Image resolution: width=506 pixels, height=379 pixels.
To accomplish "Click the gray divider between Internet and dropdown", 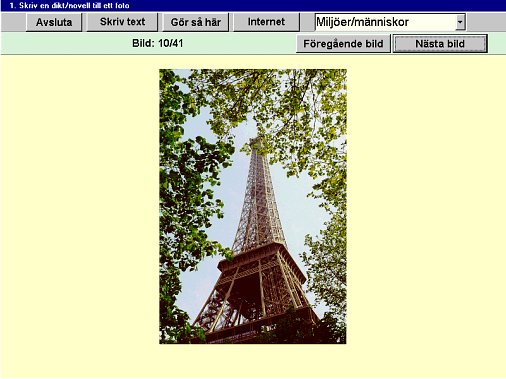I will pos(307,22).
